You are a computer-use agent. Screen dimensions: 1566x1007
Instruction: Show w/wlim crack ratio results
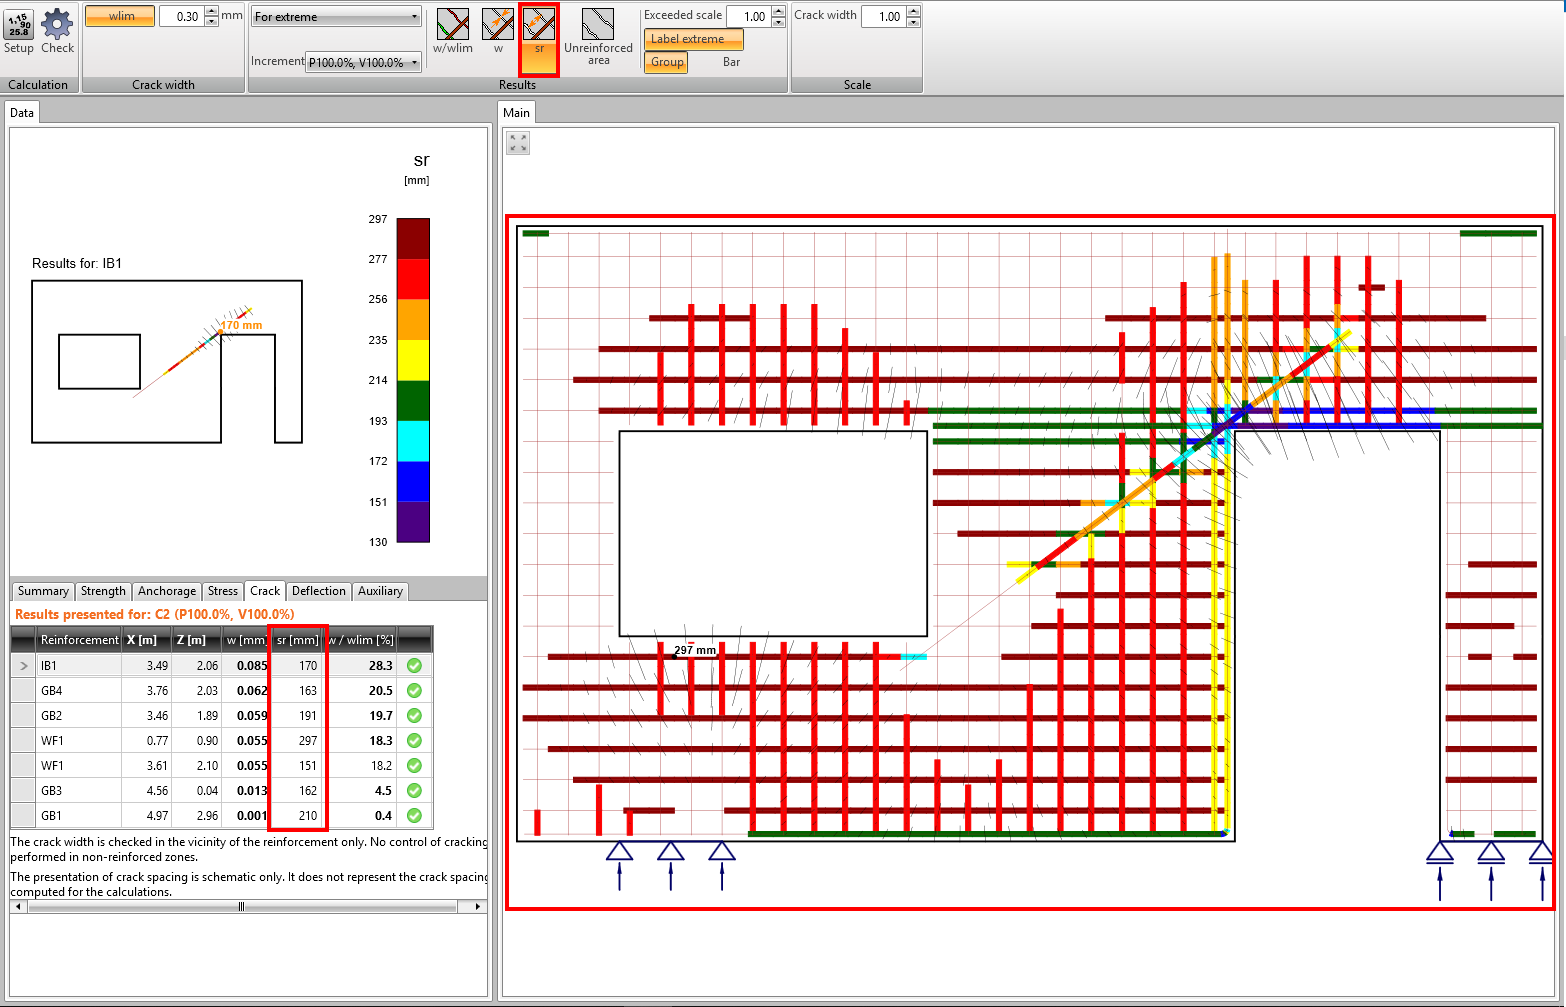pyautogui.click(x=453, y=31)
